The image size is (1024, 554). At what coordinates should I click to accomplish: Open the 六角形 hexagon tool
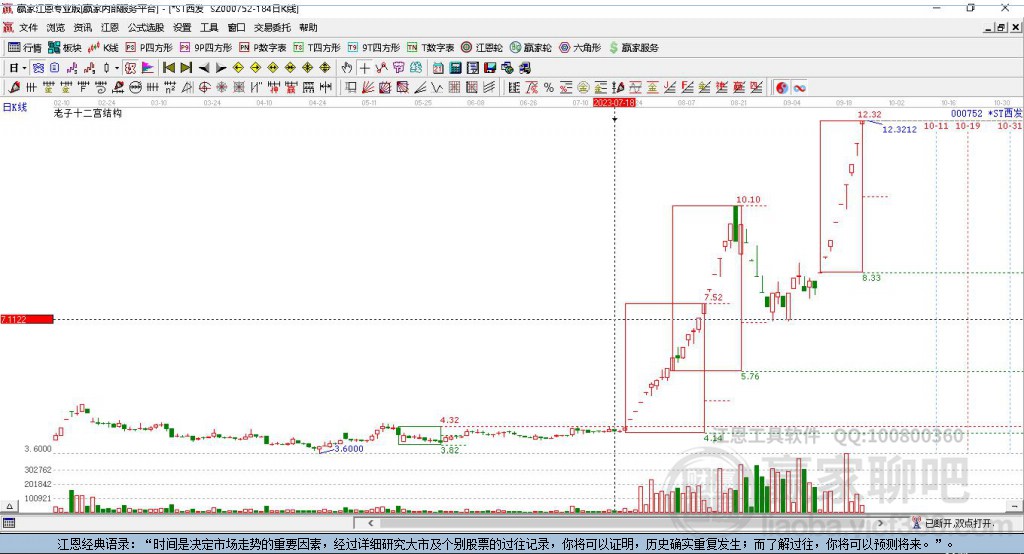point(580,48)
